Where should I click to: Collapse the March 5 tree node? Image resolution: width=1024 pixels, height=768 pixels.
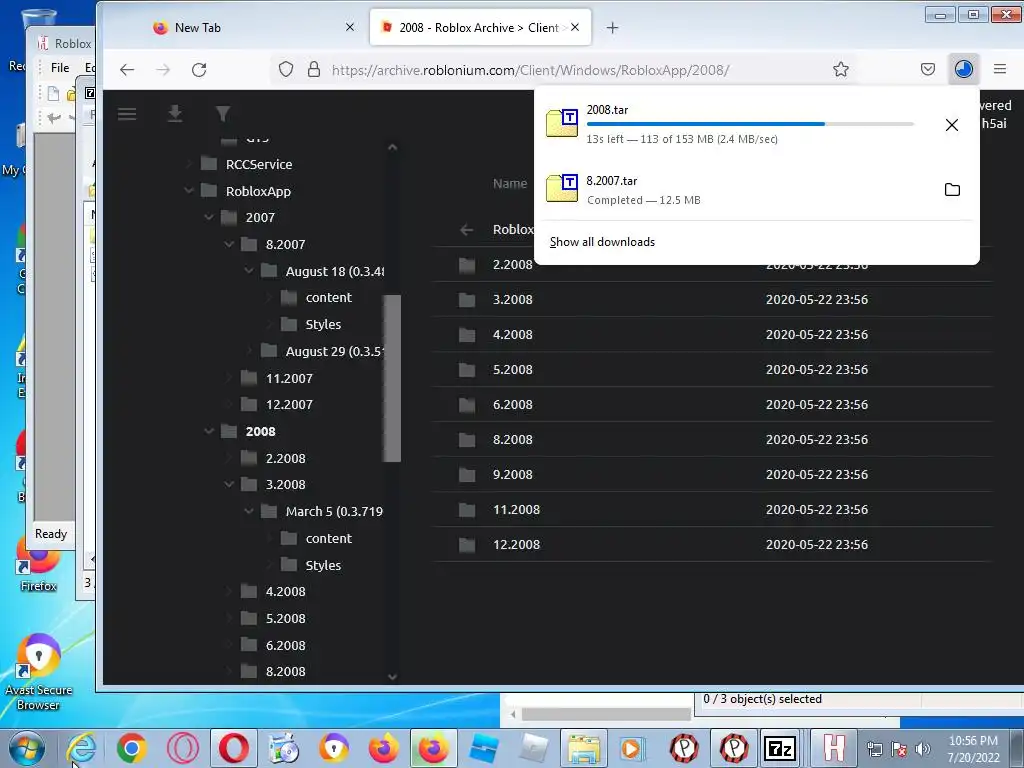click(x=249, y=511)
